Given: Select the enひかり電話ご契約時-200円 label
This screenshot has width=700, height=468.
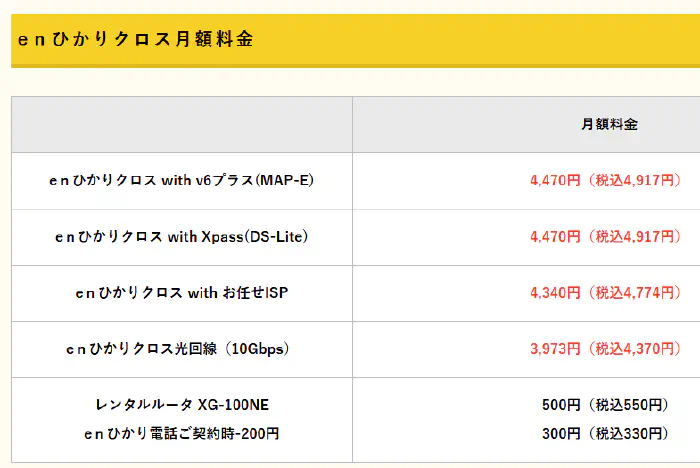Looking at the screenshot, I should (x=182, y=433).
